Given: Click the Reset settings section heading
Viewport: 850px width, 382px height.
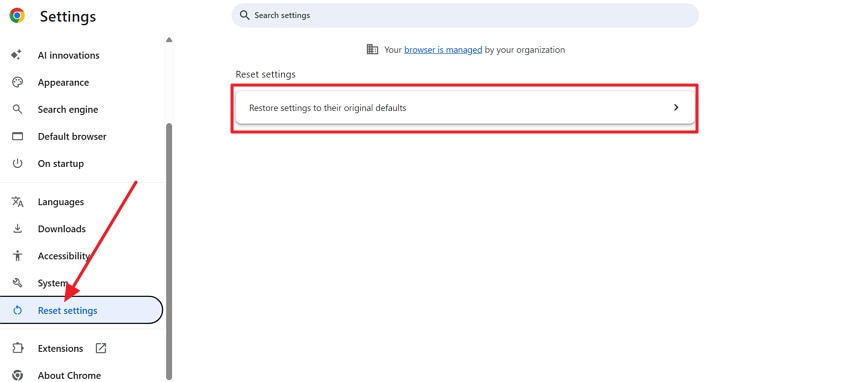Looking at the screenshot, I should [266, 74].
